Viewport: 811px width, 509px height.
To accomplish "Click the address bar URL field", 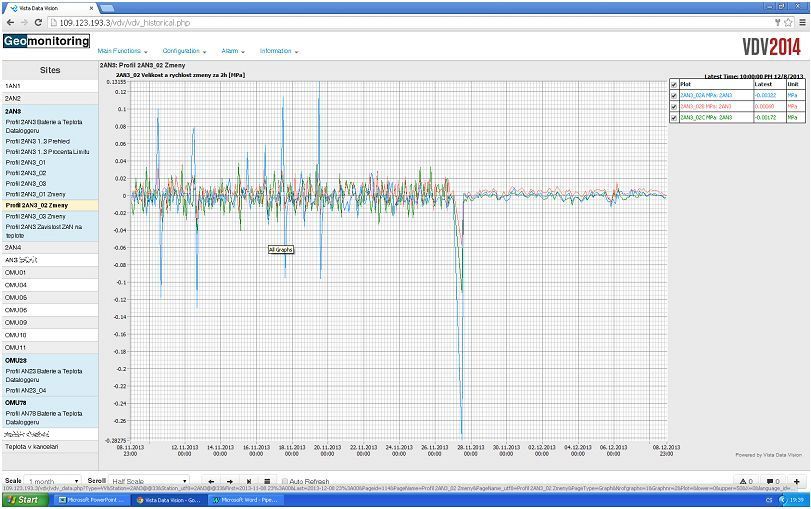I will coord(411,23).
